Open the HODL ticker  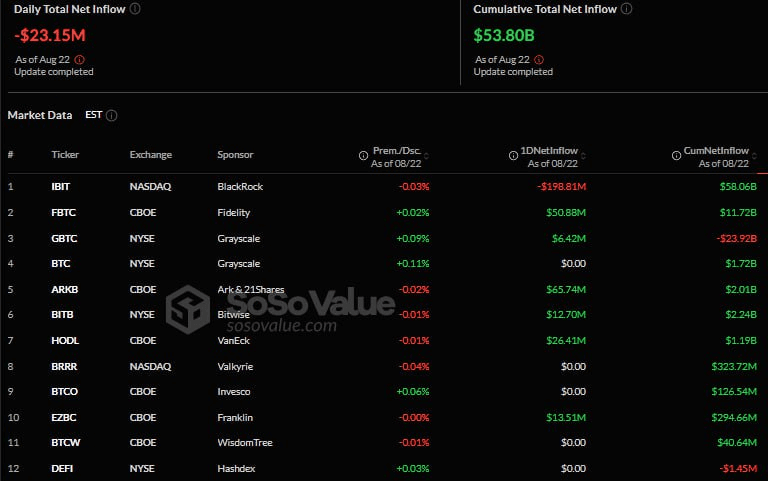65,340
